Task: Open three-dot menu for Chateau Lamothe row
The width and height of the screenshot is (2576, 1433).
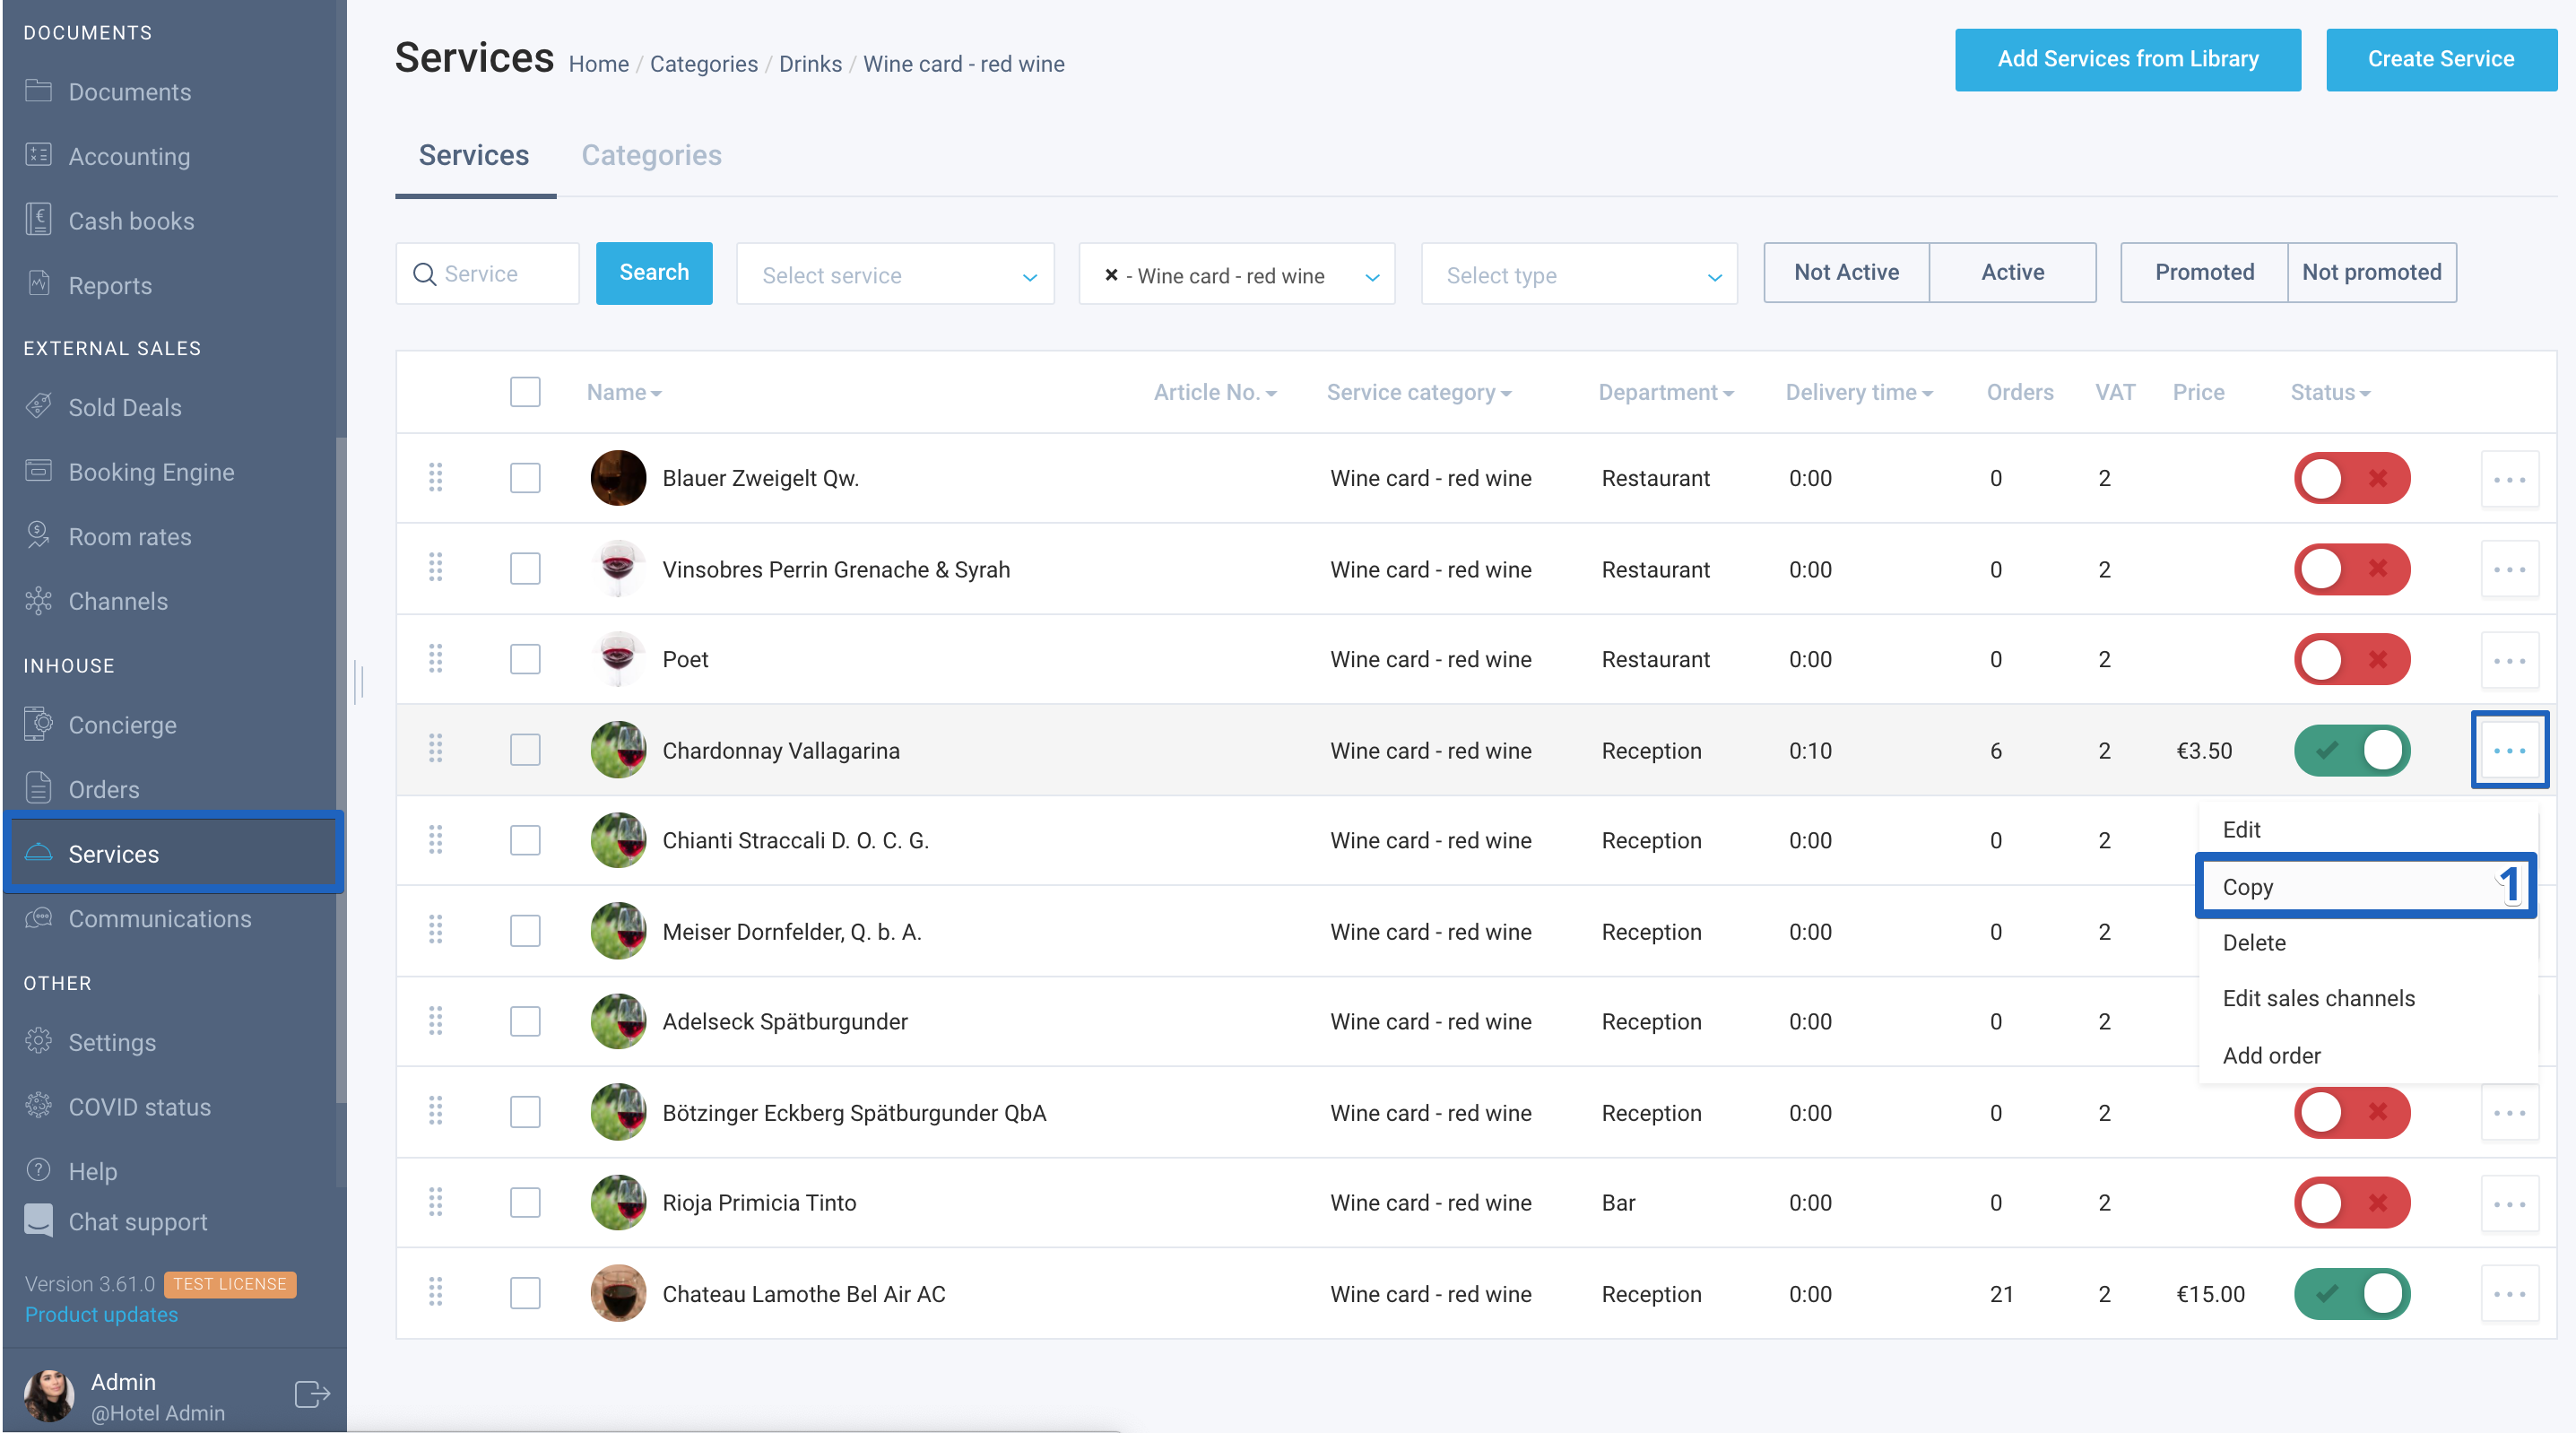Action: [x=2509, y=1294]
